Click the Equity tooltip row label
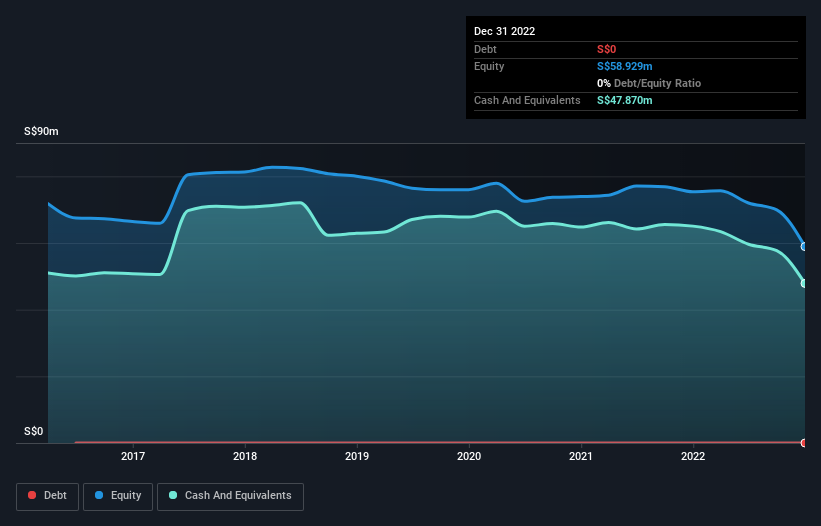The height and width of the screenshot is (526, 821). coord(489,66)
